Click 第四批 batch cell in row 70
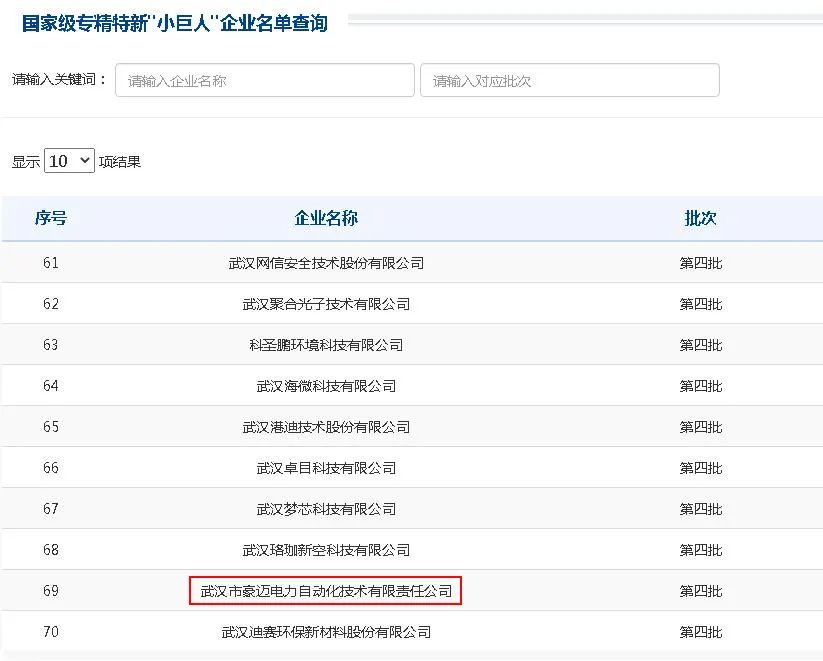The height and width of the screenshot is (661, 823). point(700,632)
